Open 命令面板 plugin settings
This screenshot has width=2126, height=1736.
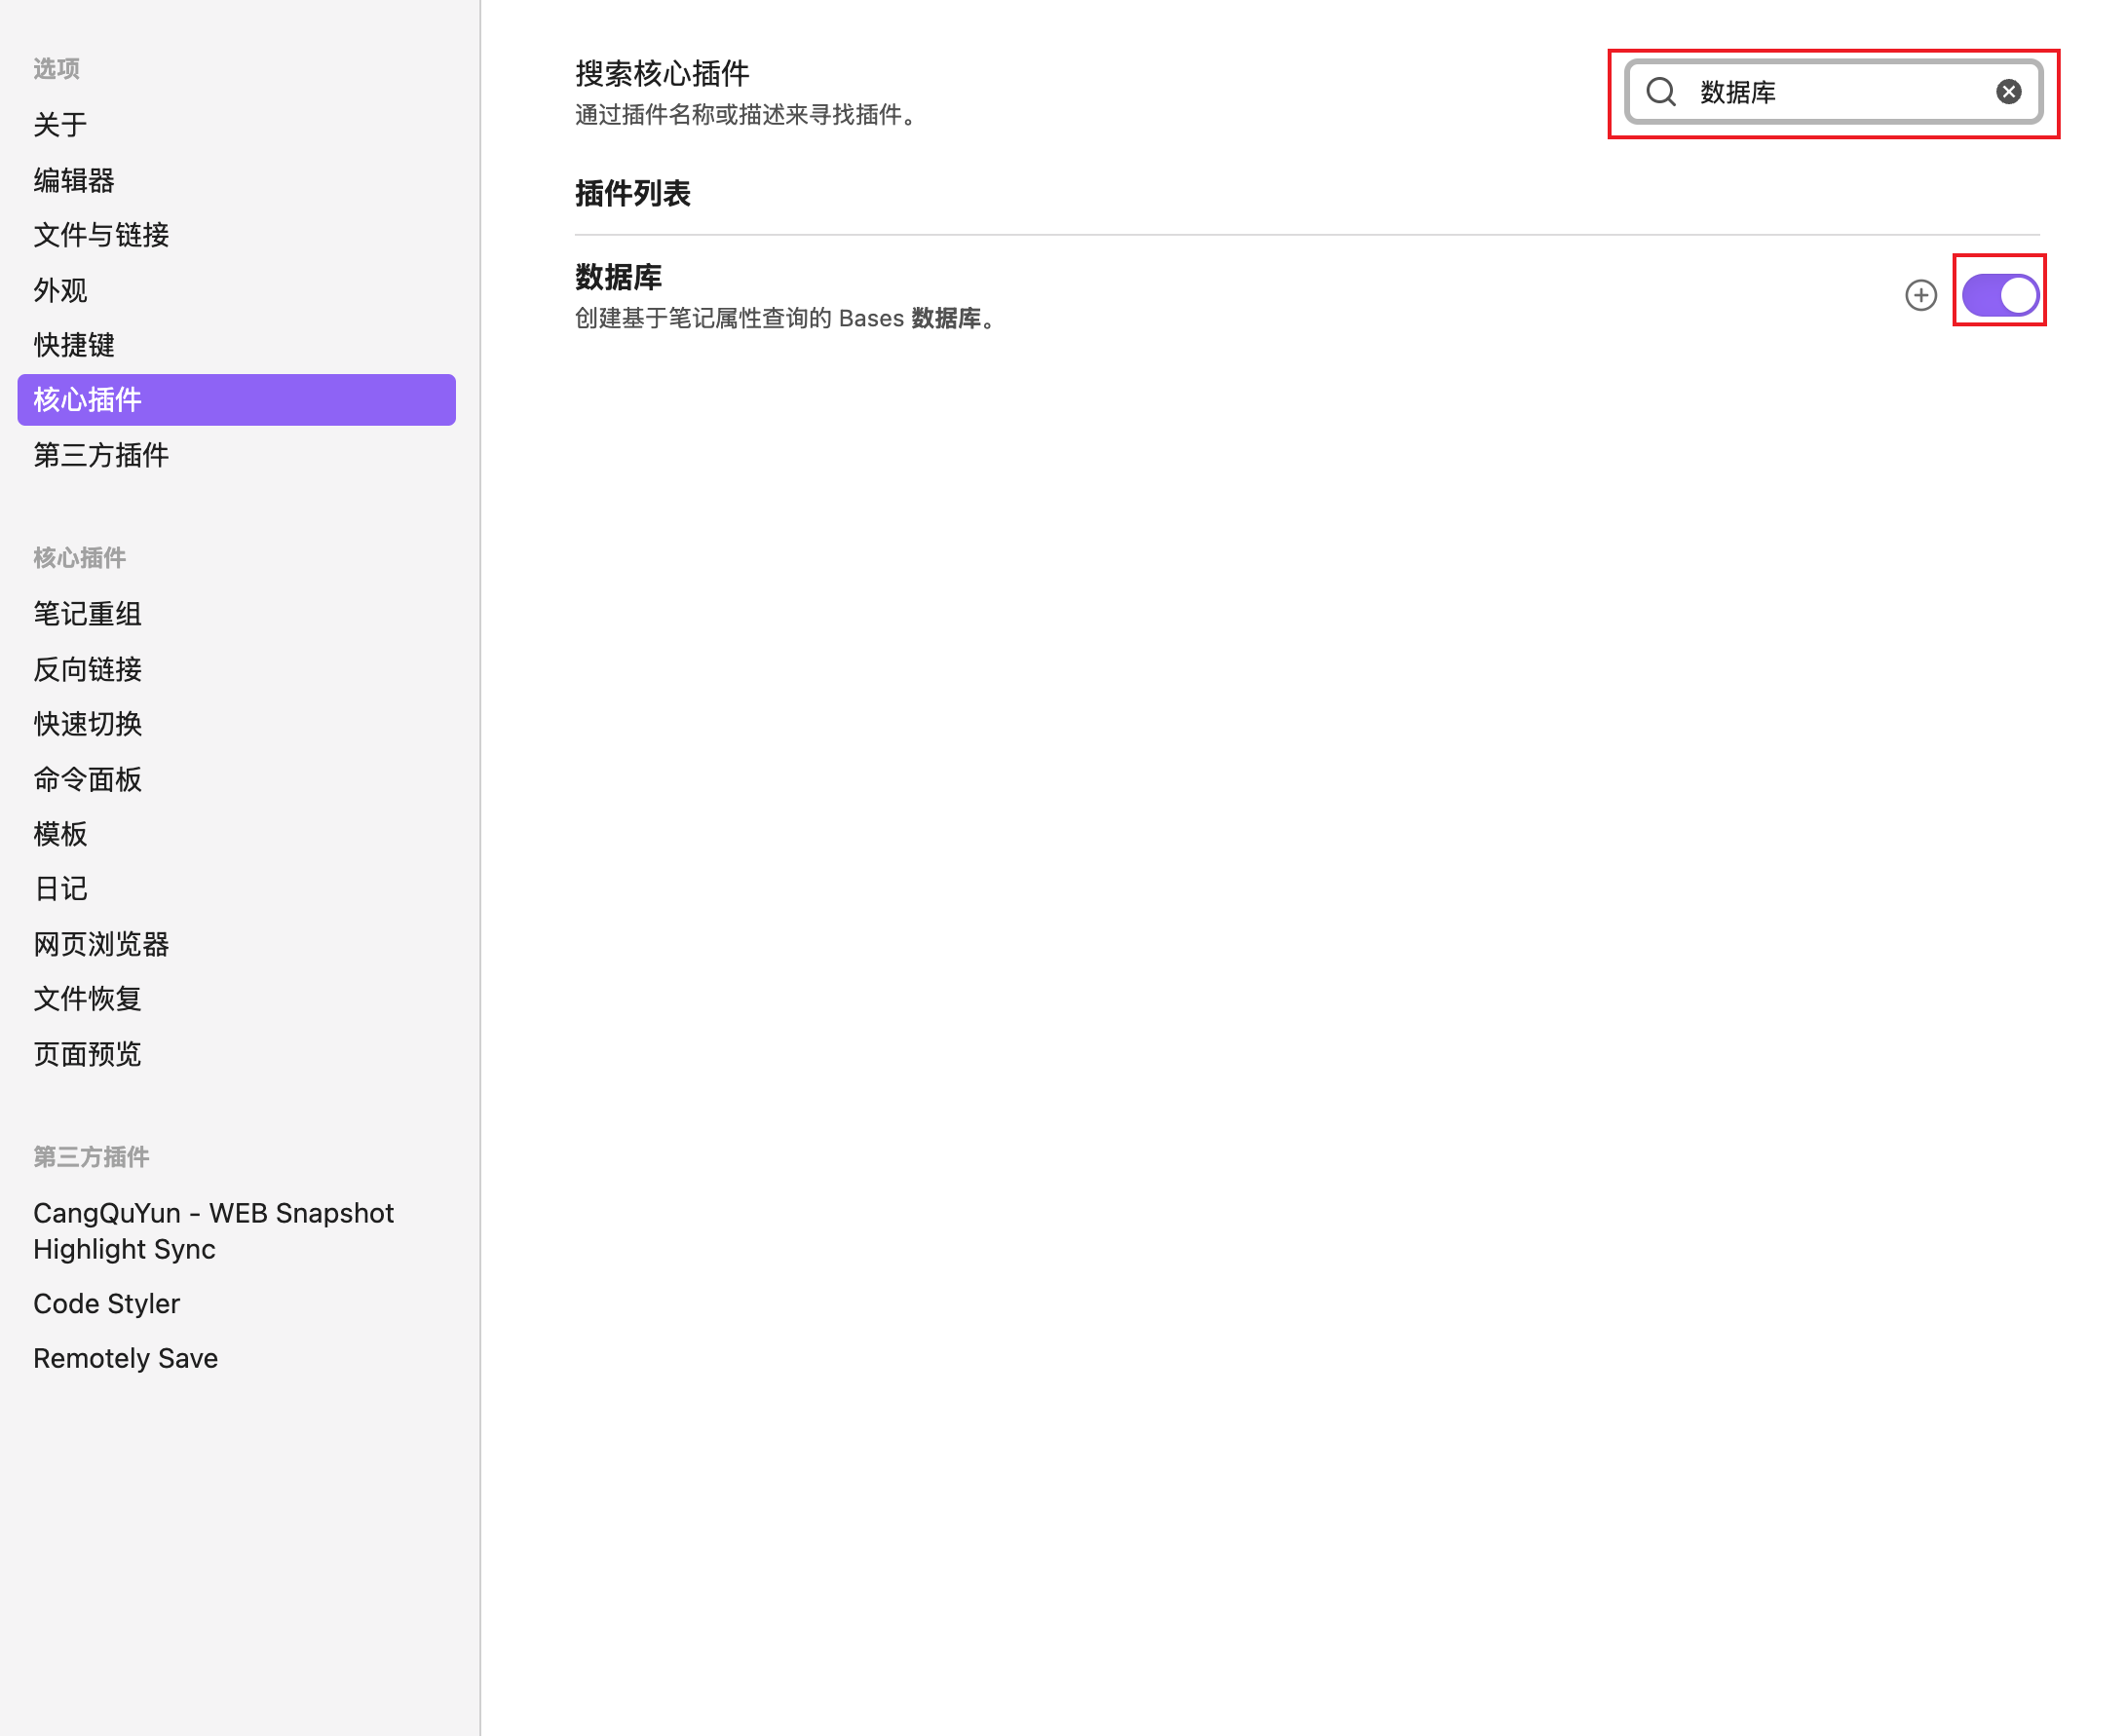tap(88, 779)
